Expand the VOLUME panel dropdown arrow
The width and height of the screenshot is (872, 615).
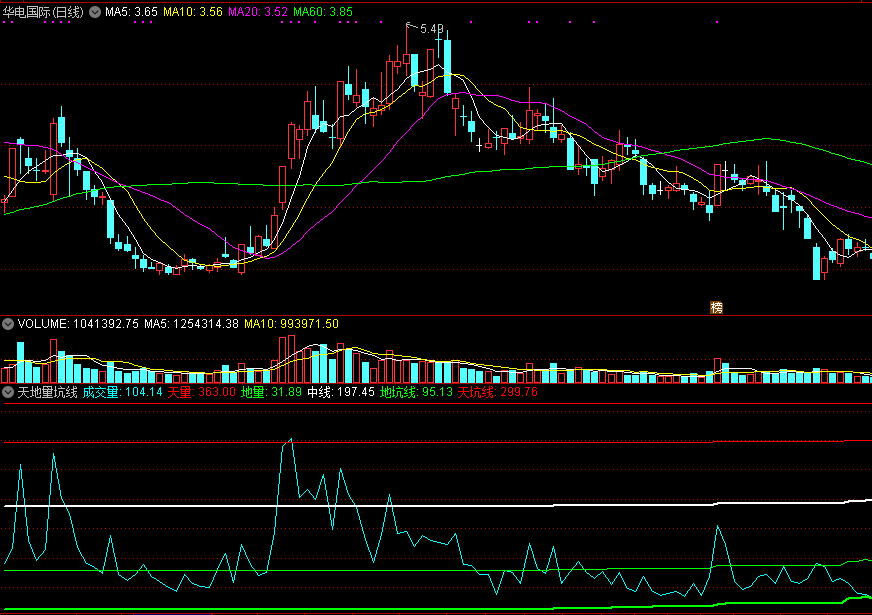point(8,324)
